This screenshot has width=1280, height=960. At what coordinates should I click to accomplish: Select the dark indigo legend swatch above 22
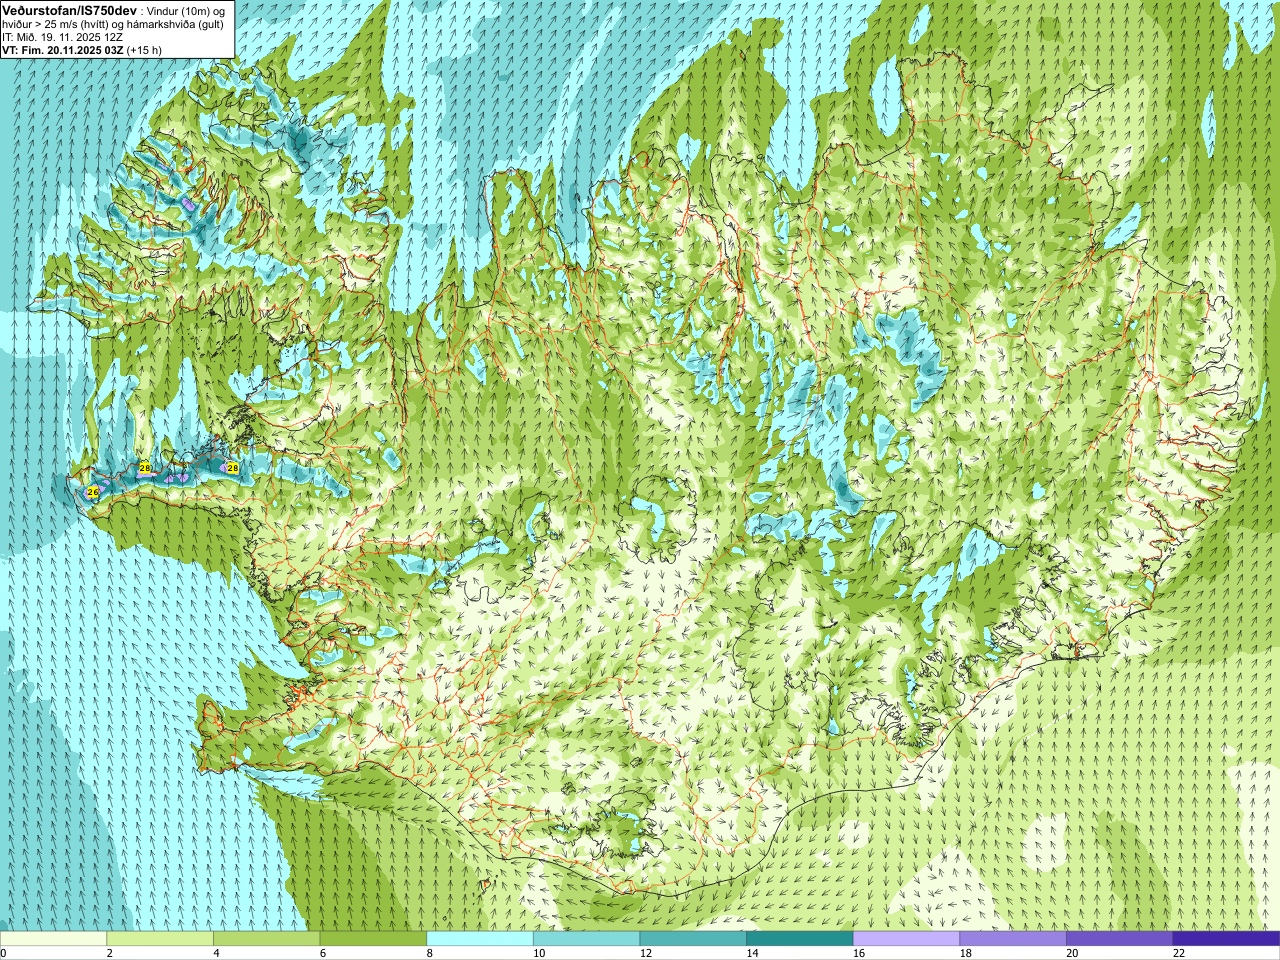pyautogui.click(x=1226, y=939)
